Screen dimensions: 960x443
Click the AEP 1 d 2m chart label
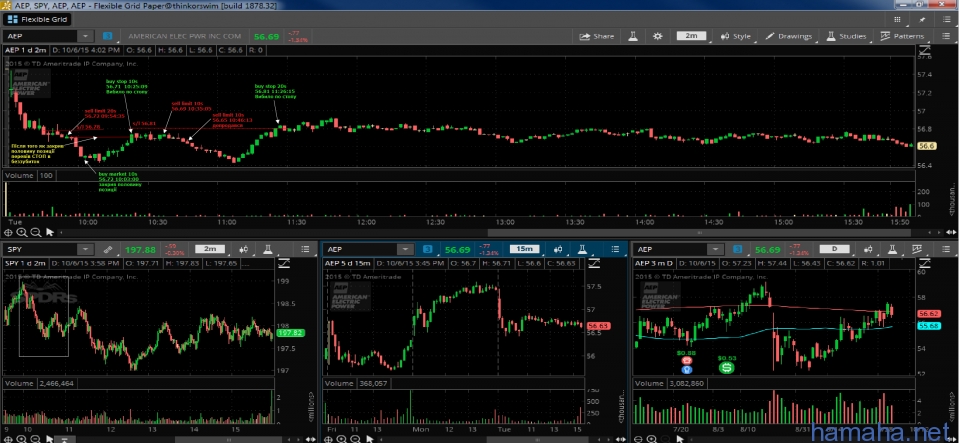tap(25, 50)
